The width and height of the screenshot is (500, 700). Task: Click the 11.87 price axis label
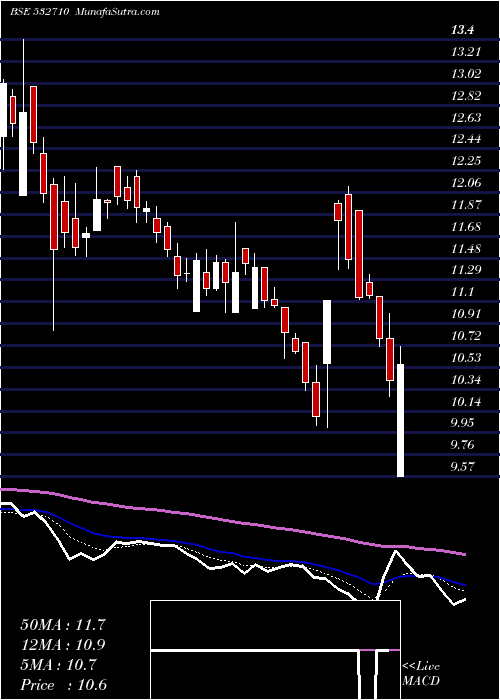tap(466, 205)
